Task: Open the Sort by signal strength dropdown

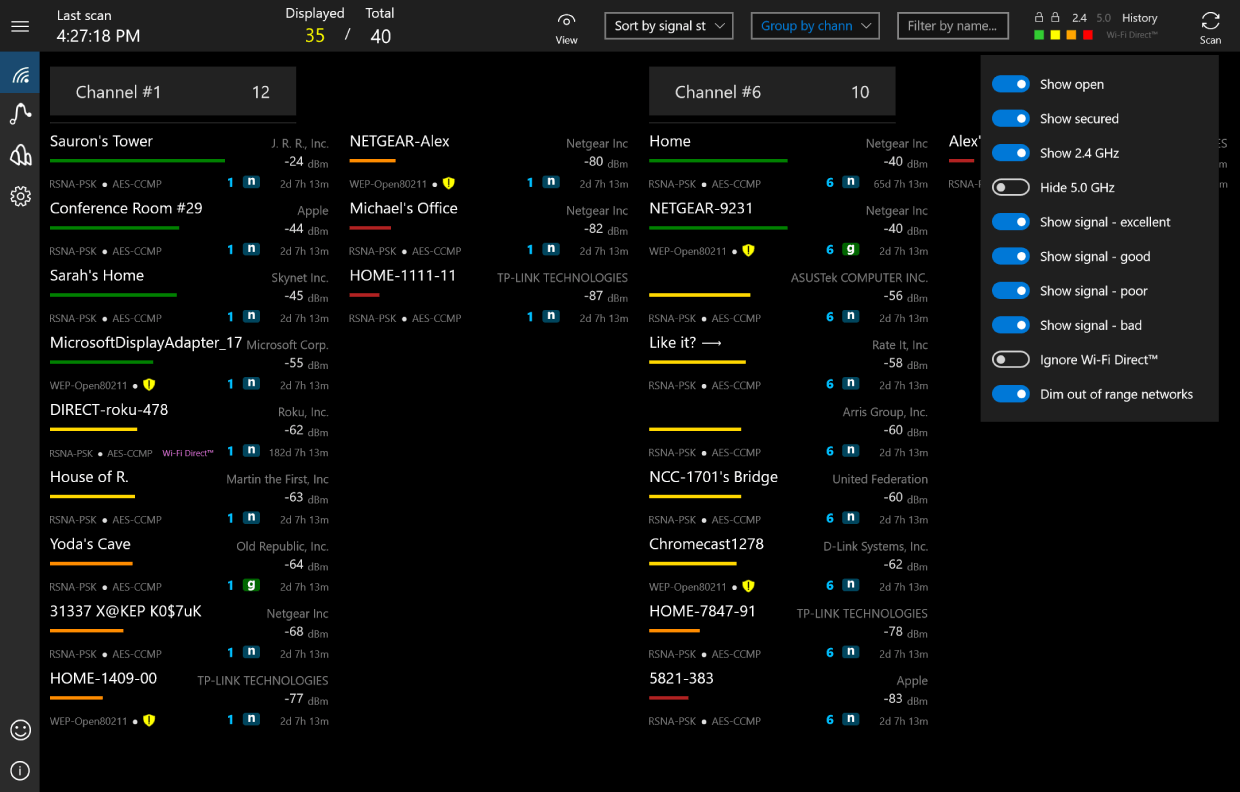Action: click(x=668, y=26)
